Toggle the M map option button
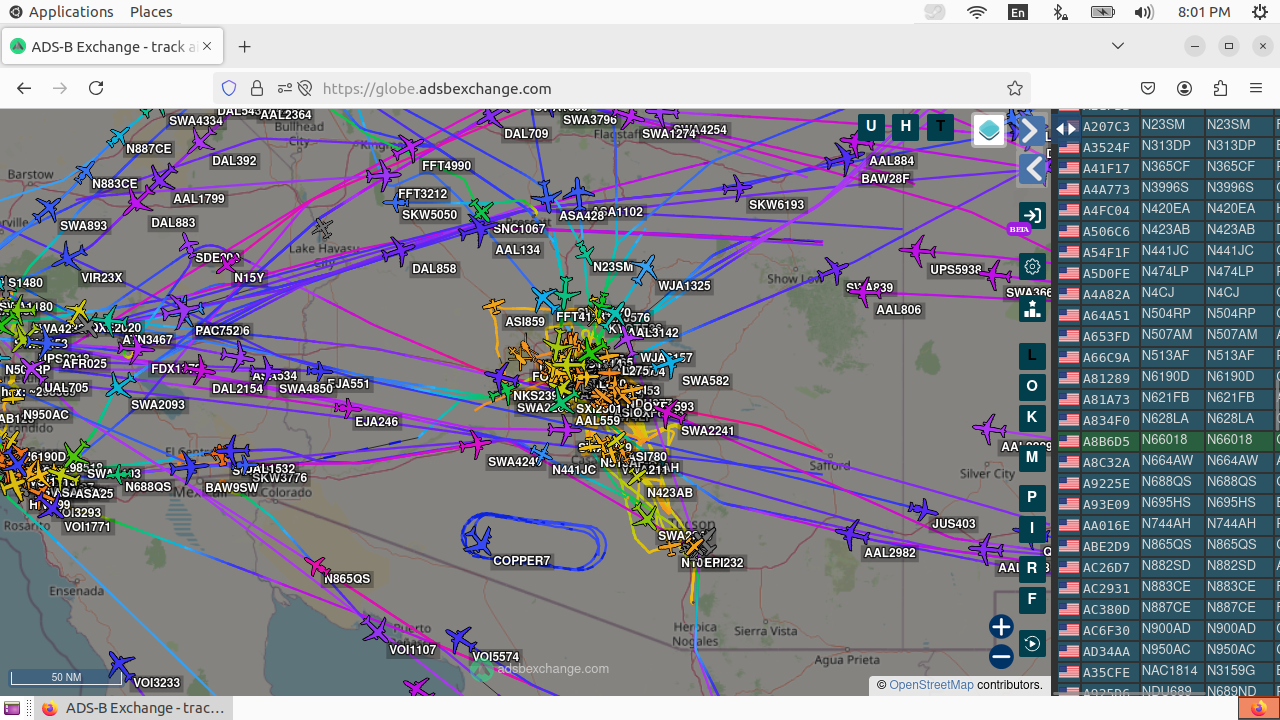 tap(1032, 458)
